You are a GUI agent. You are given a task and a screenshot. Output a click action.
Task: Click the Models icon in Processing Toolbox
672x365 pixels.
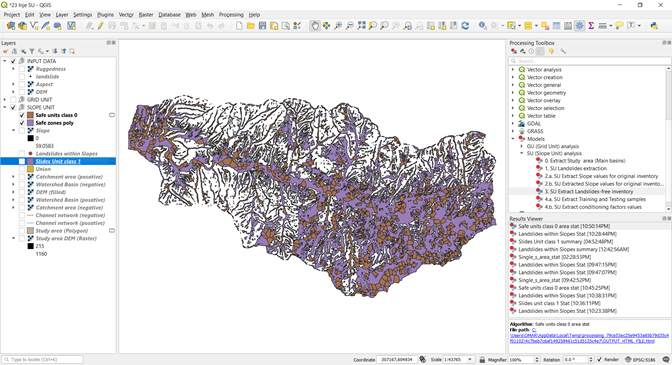514,51
